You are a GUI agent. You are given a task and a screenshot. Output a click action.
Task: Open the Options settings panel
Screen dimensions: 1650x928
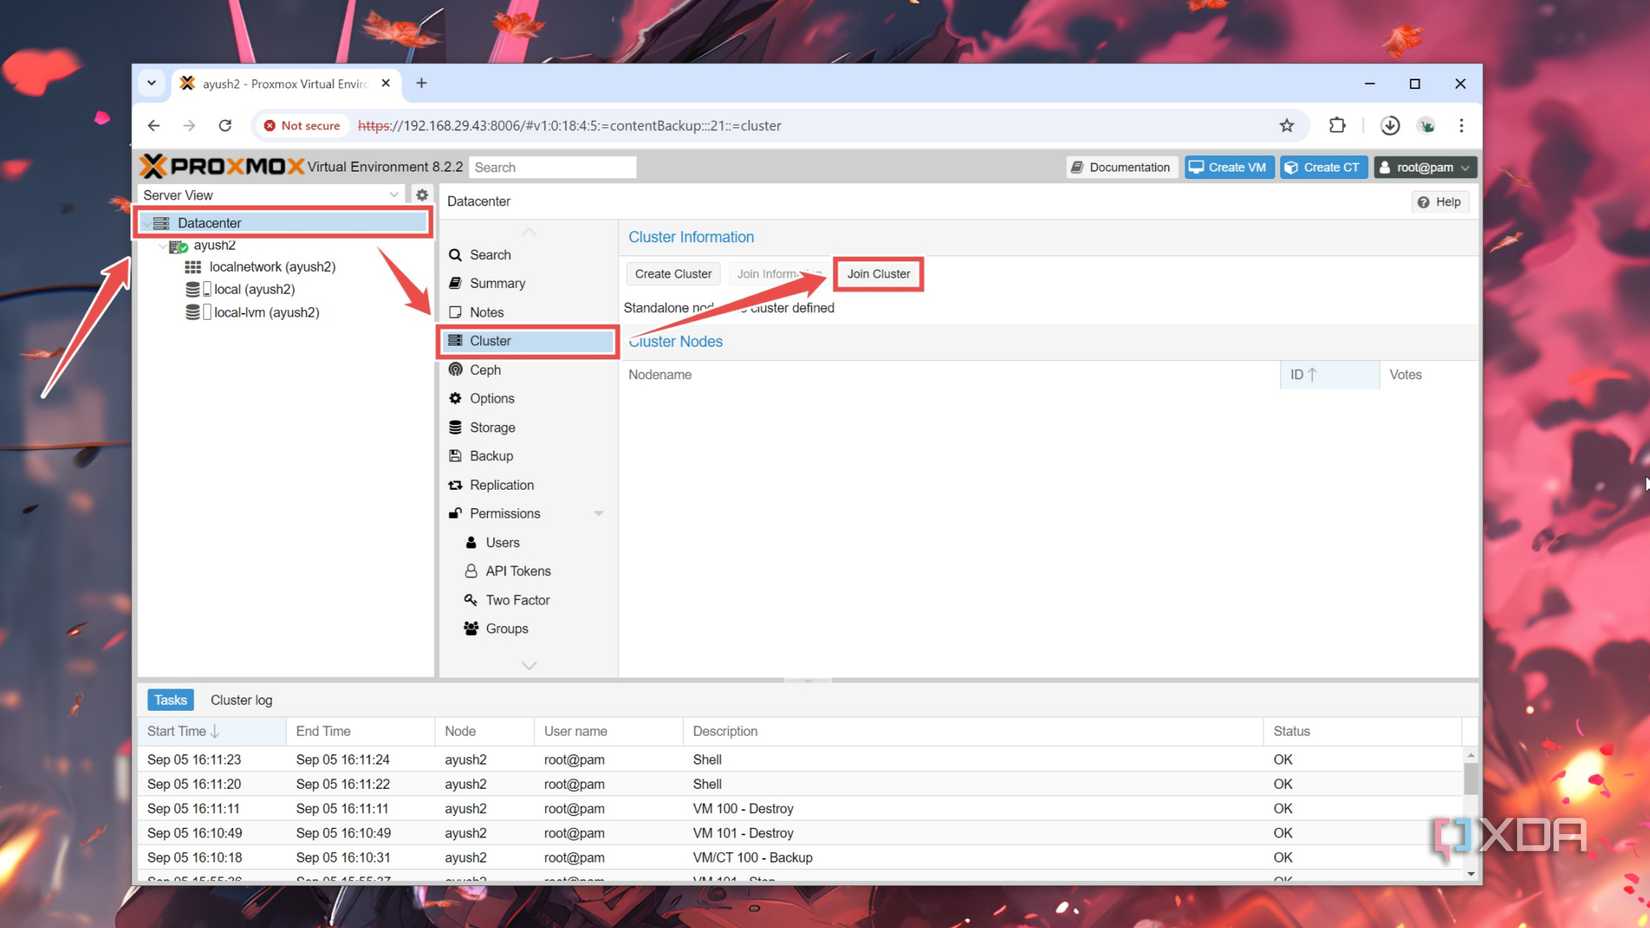[491, 398]
